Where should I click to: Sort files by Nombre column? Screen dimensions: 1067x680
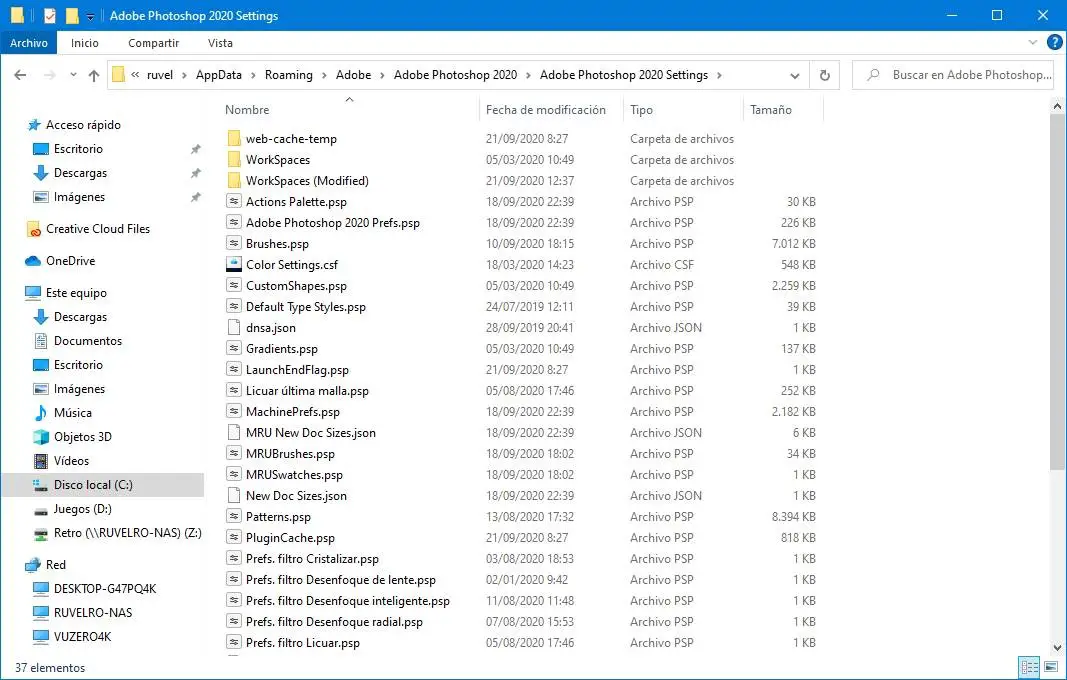pyautogui.click(x=247, y=110)
